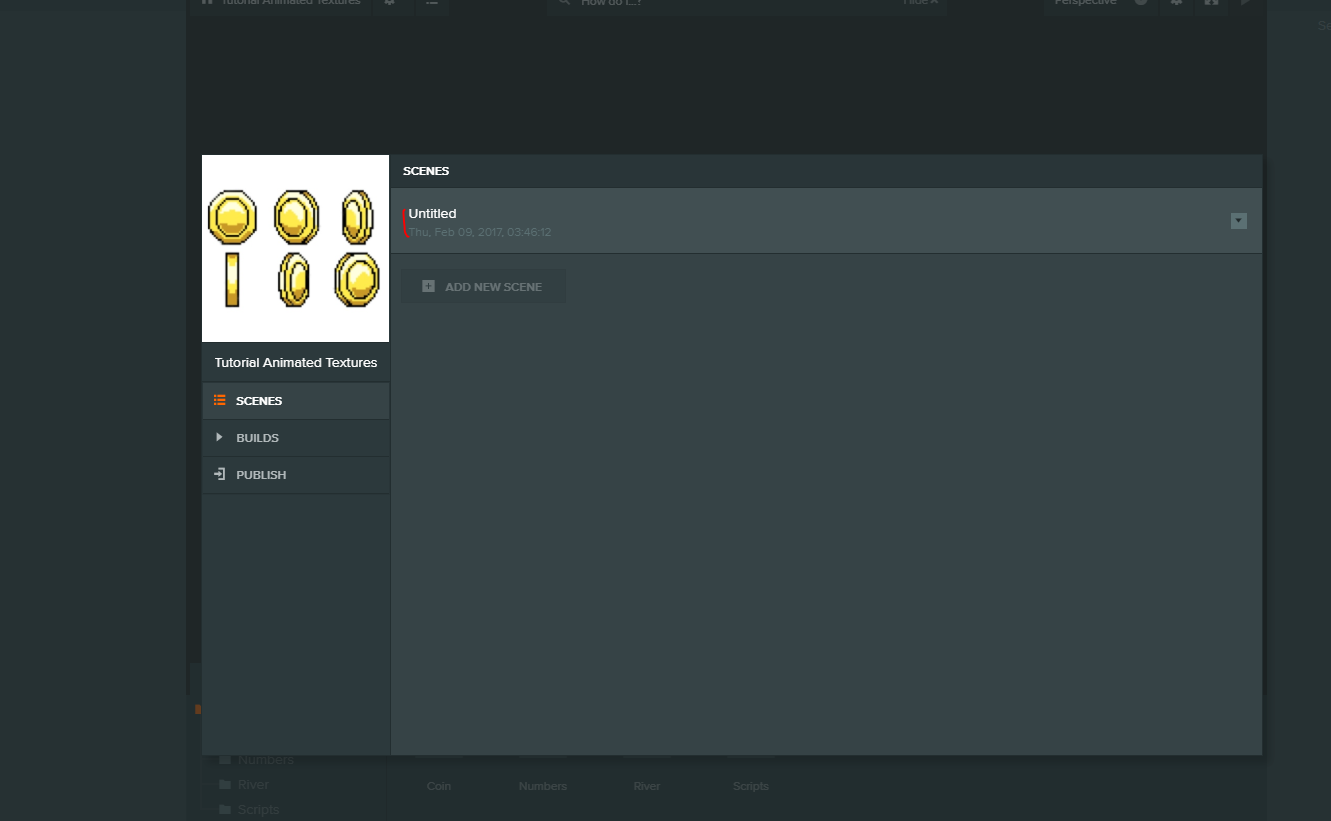
Task: Click Coin label in background asset grid
Action: (439, 786)
